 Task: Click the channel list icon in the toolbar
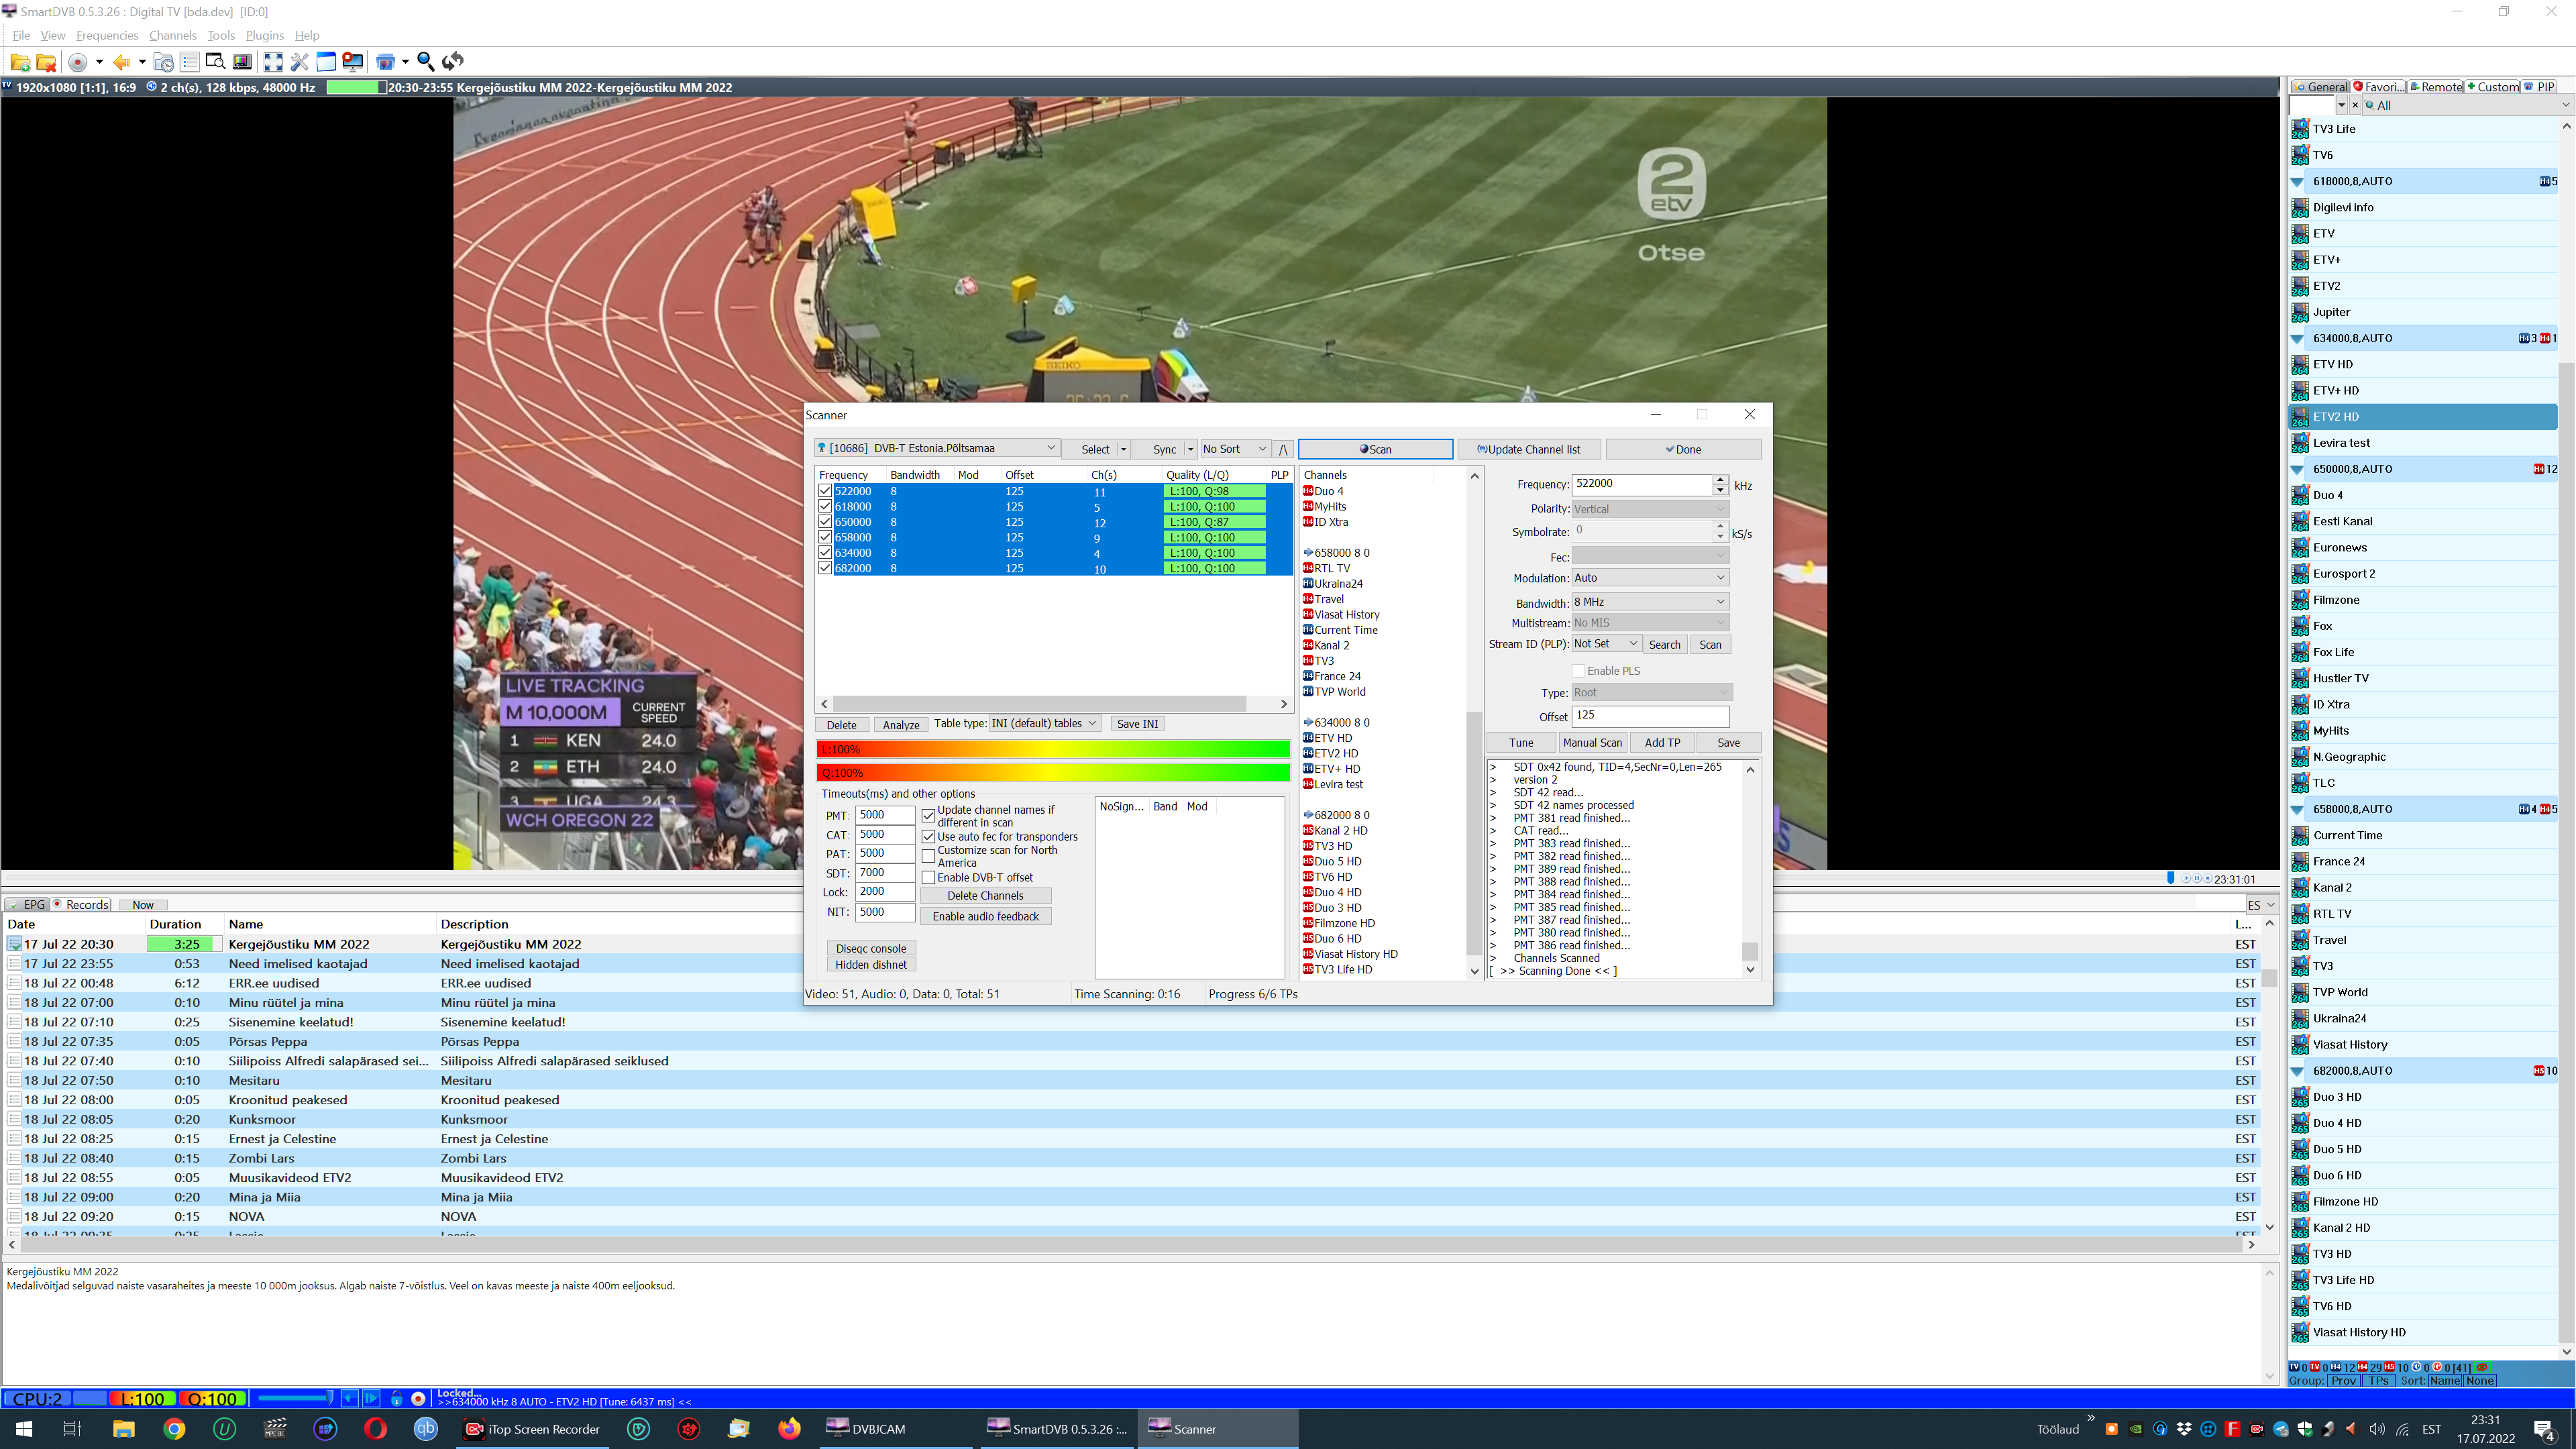click(190, 62)
